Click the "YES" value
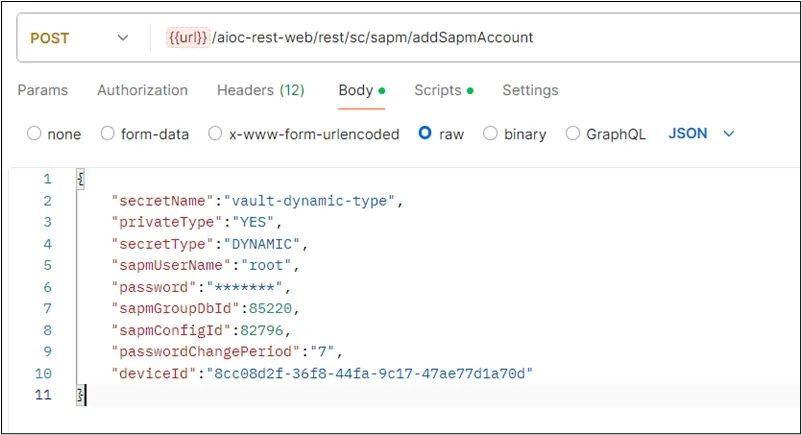The width and height of the screenshot is (802, 435). coord(253,223)
